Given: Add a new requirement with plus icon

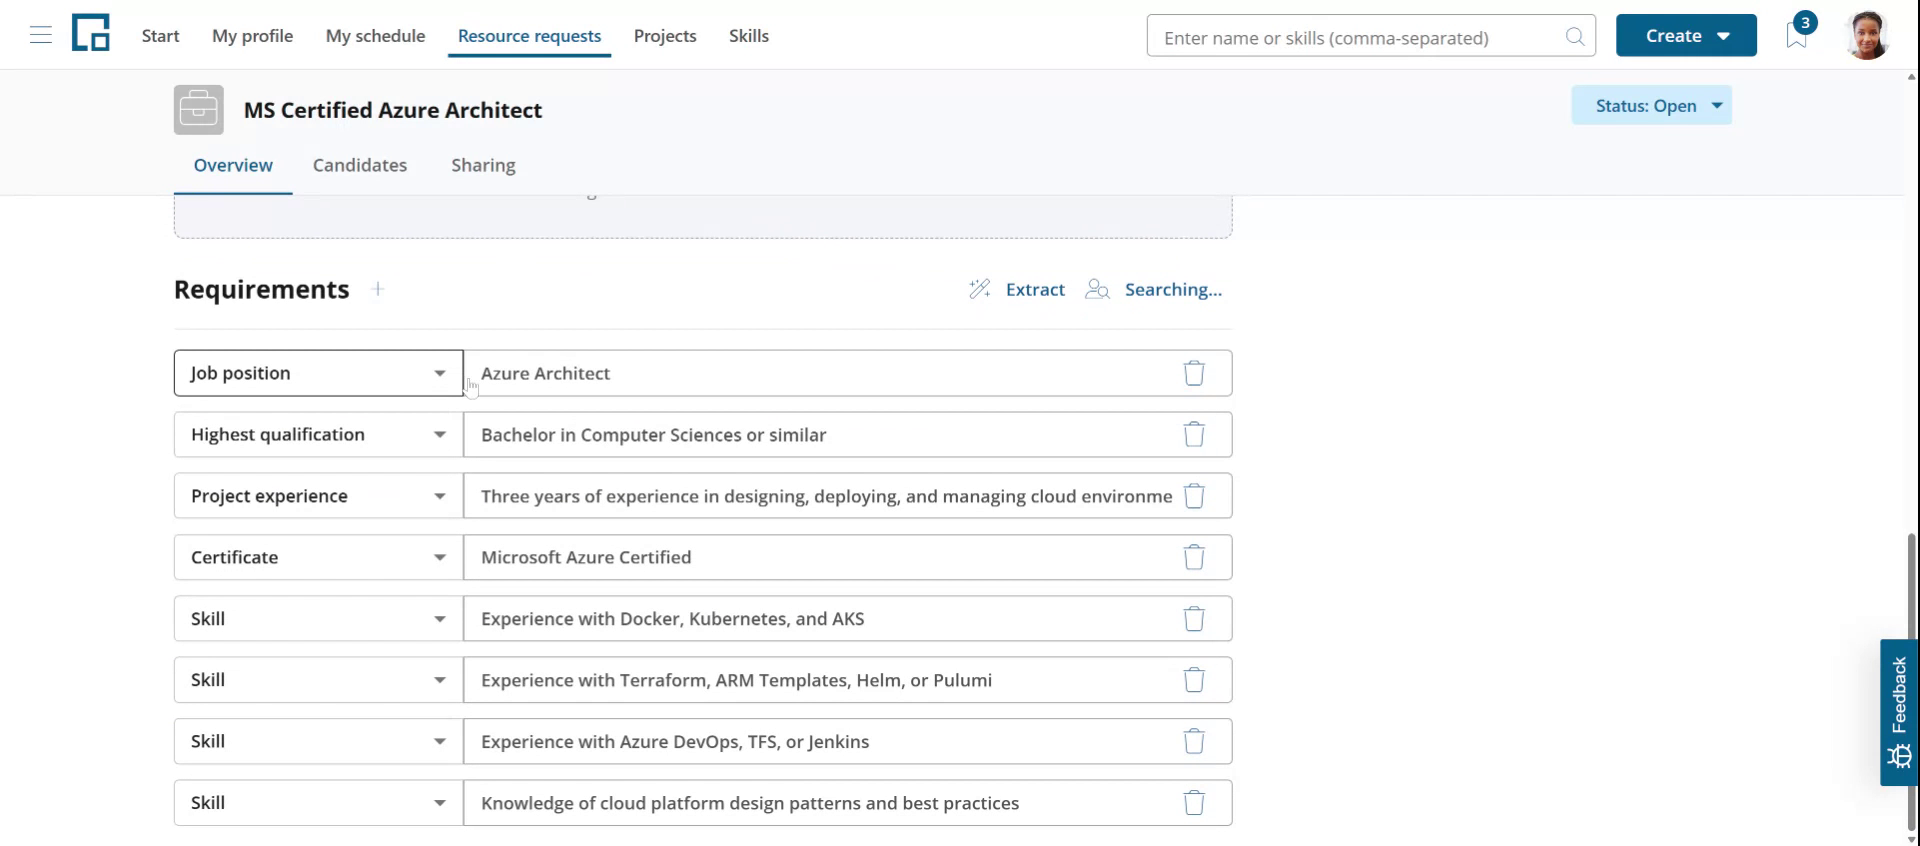Looking at the screenshot, I should click(378, 289).
